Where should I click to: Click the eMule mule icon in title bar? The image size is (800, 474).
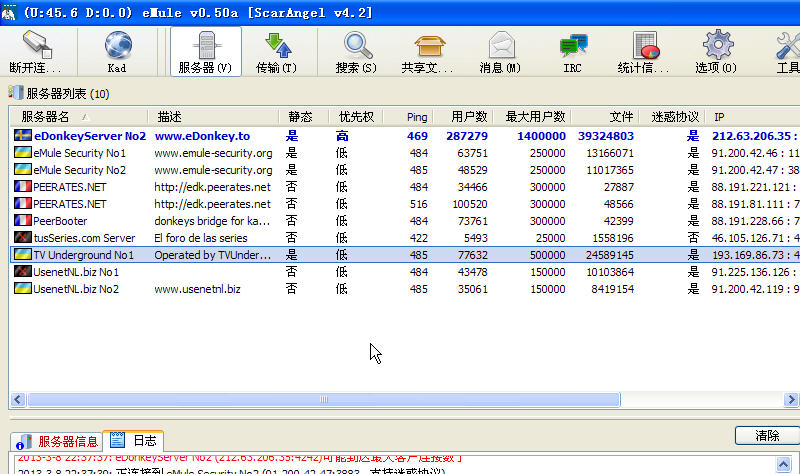pyautogui.click(x=9, y=13)
